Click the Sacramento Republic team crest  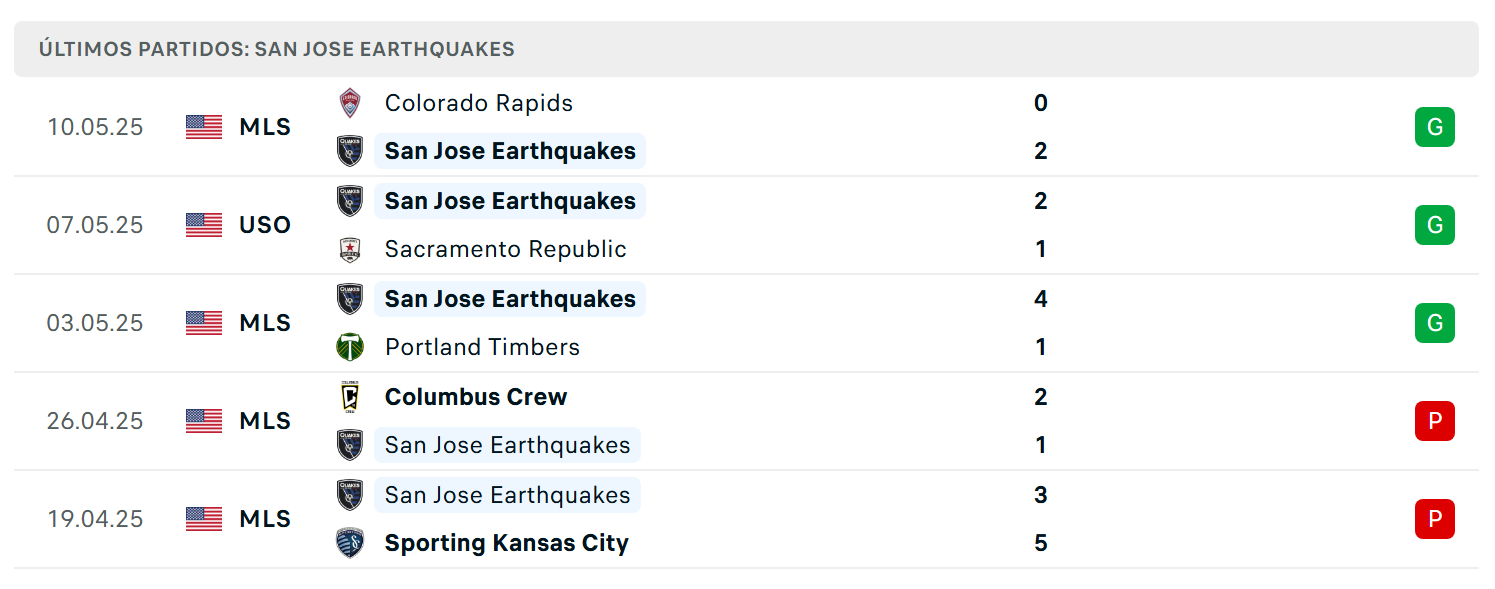349,249
